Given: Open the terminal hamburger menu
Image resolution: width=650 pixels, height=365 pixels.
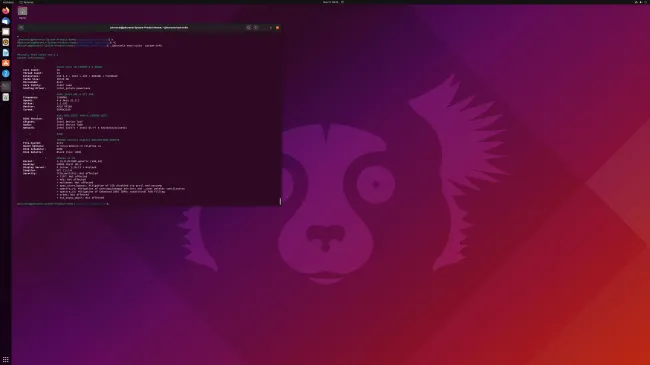Looking at the screenshot, I should coord(256,27).
